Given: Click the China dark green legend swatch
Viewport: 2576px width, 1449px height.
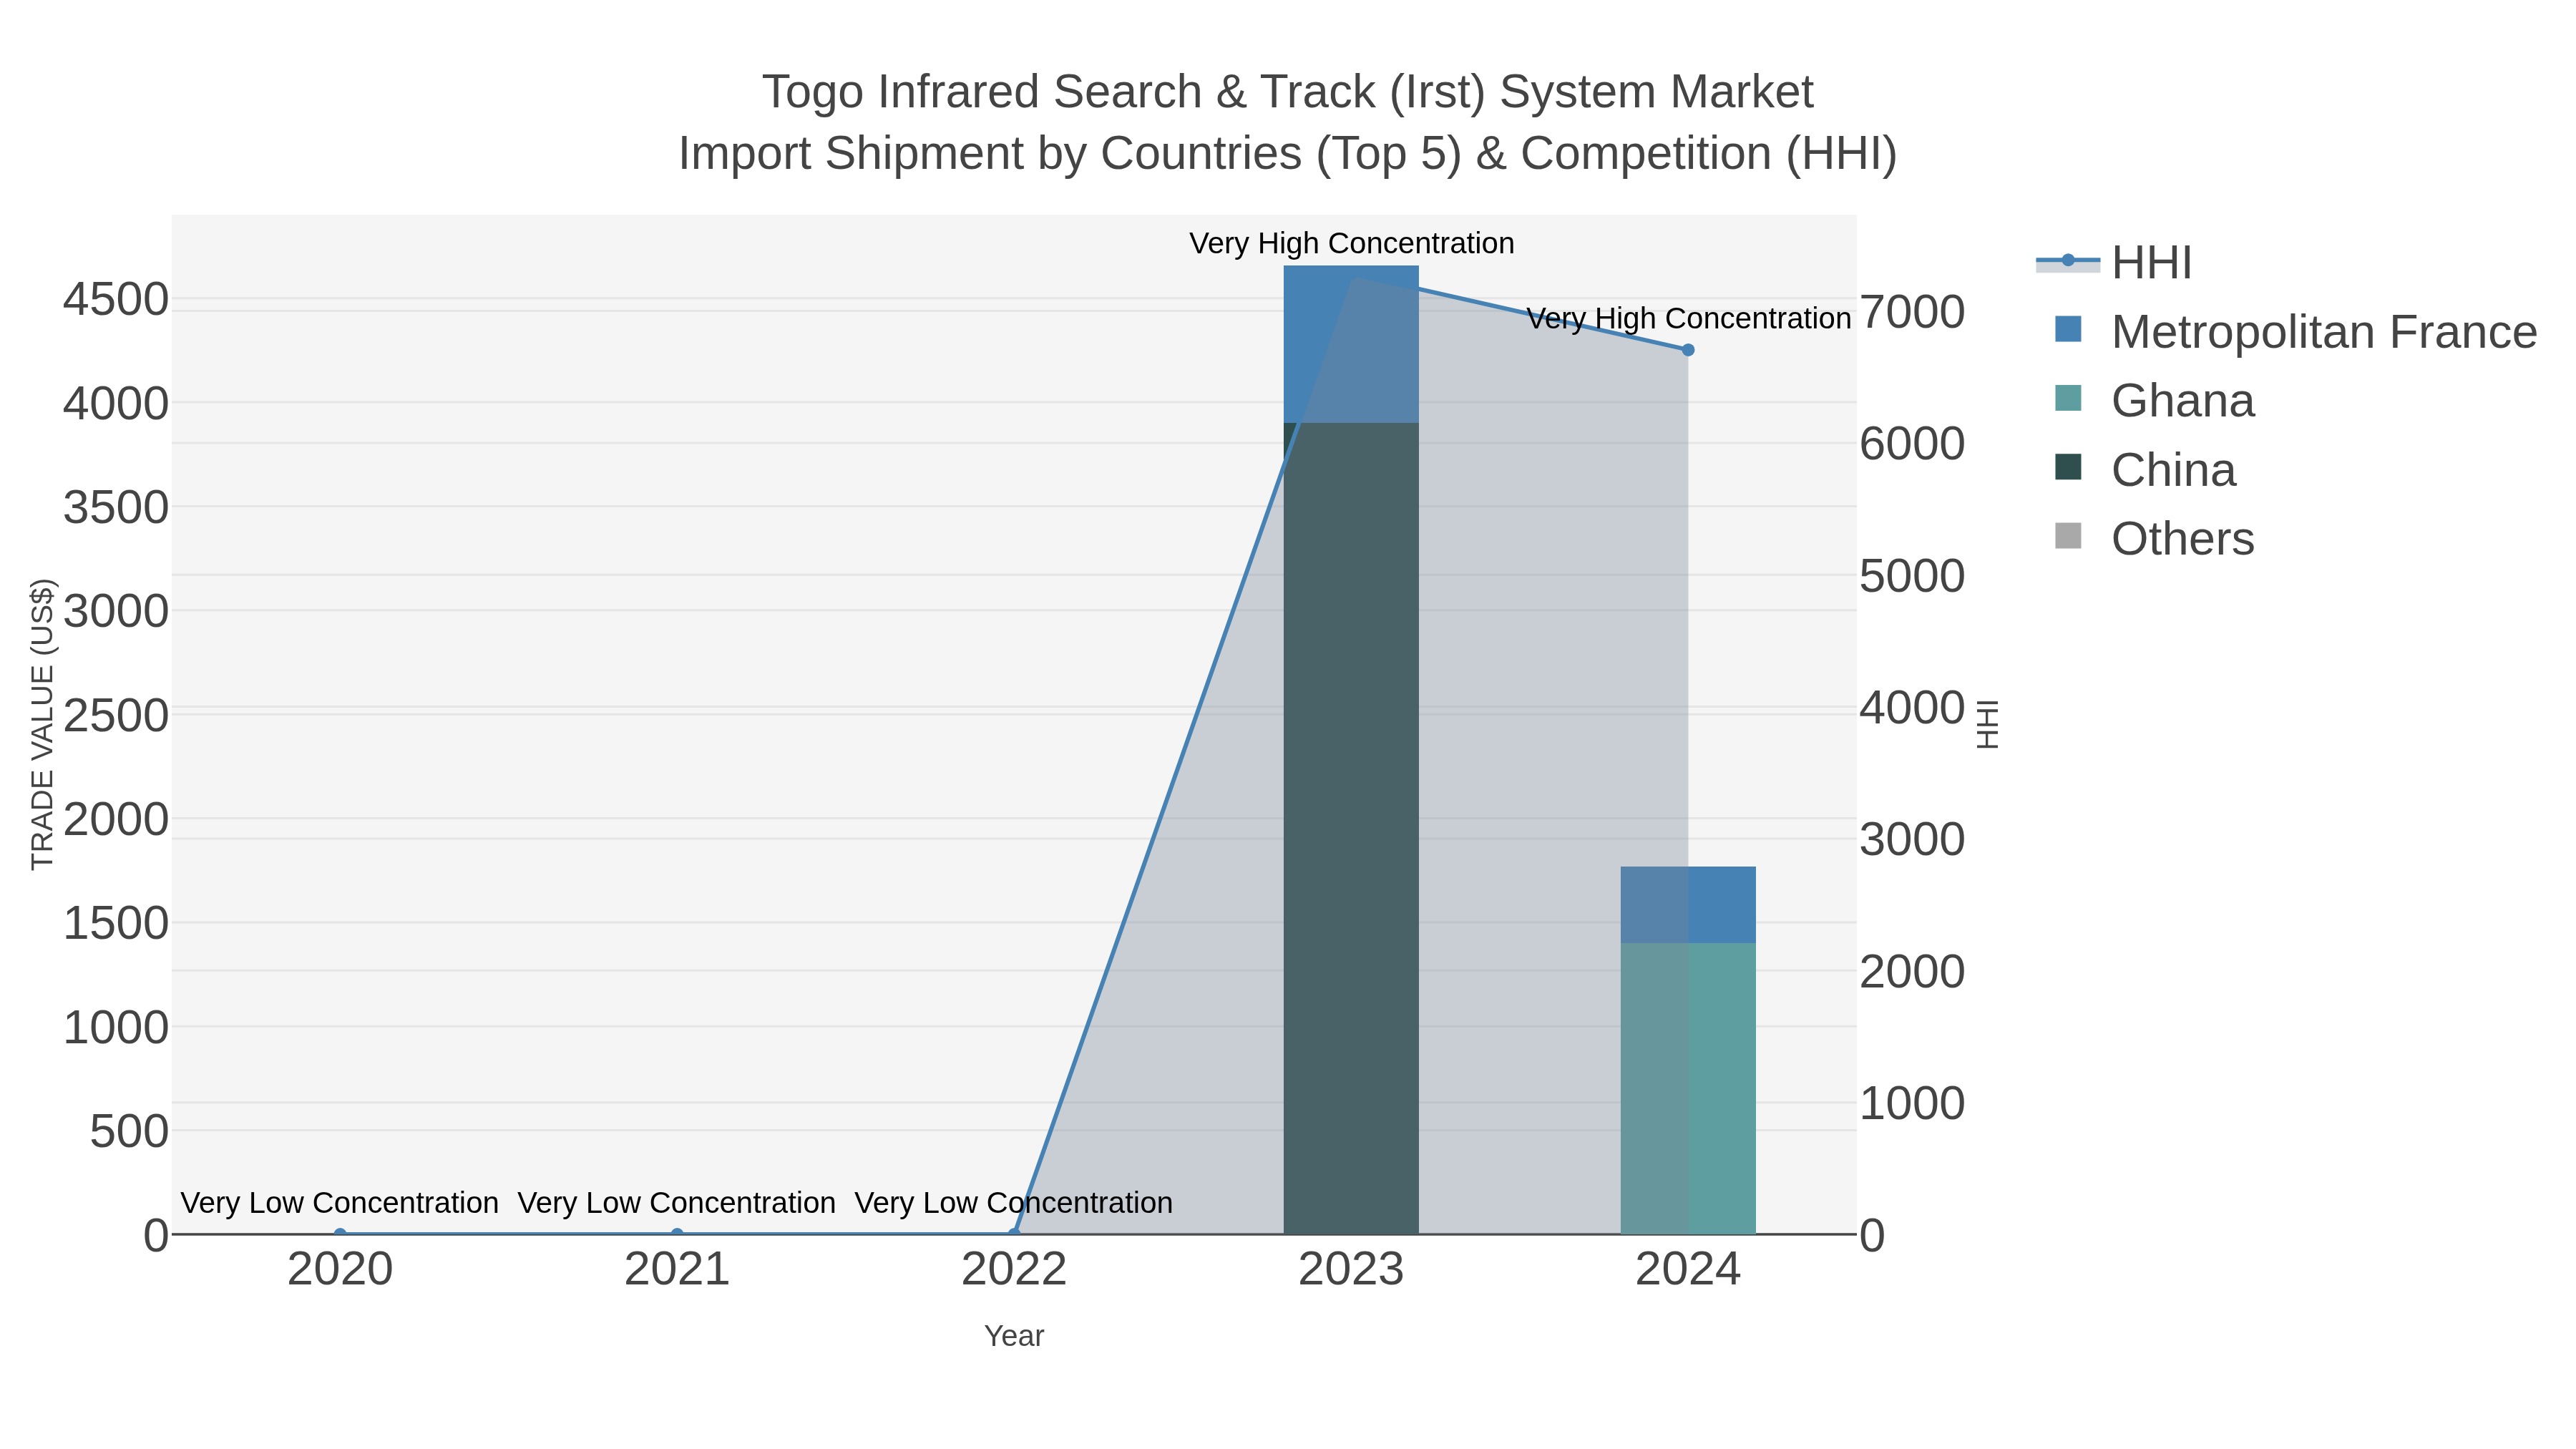Looking at the screenshot, I should point(2068,467).
